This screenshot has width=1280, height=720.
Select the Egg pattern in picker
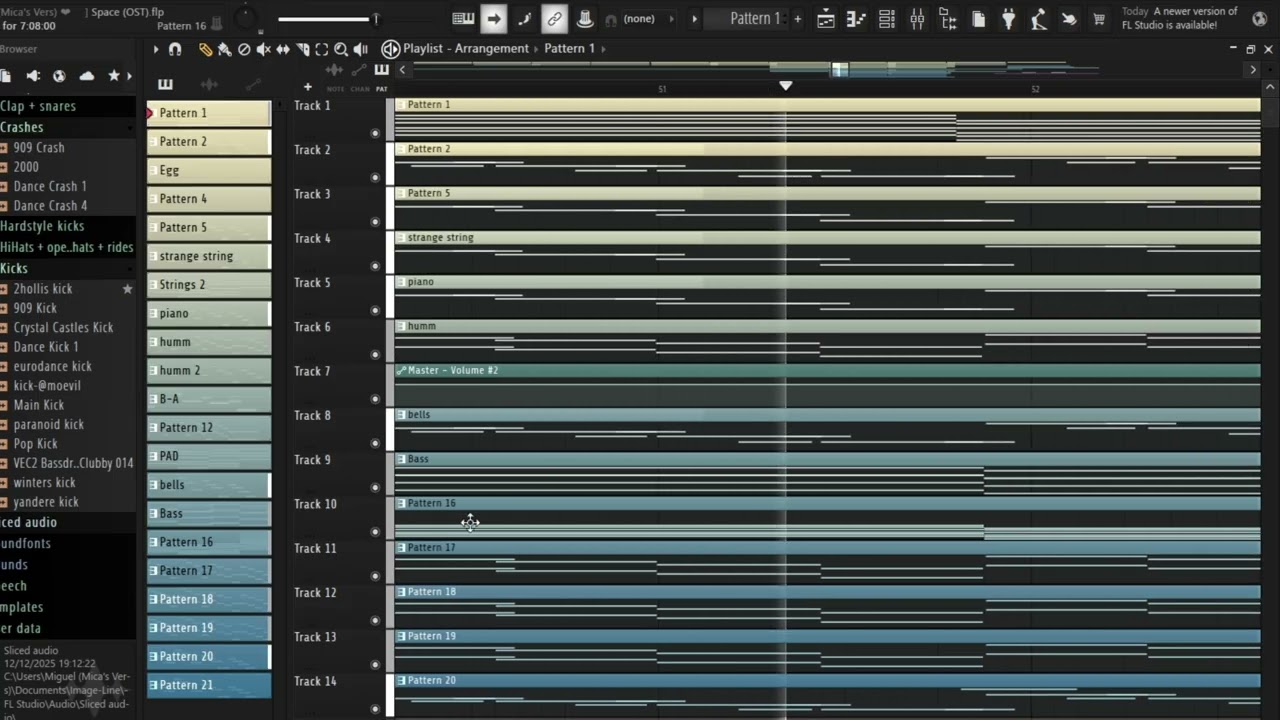click(x=209, y=170)
